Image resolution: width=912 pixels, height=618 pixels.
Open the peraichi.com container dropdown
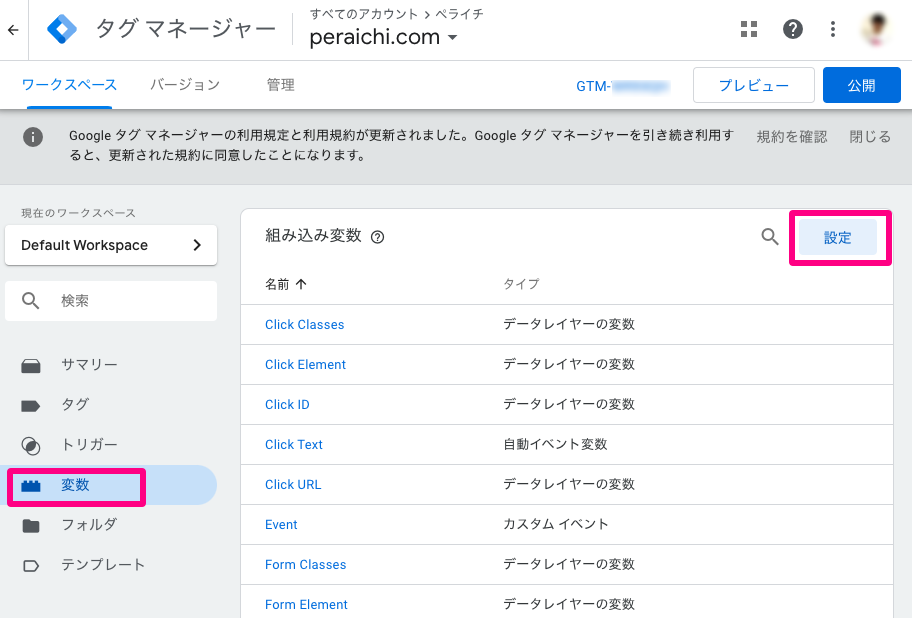pos(383,37)
